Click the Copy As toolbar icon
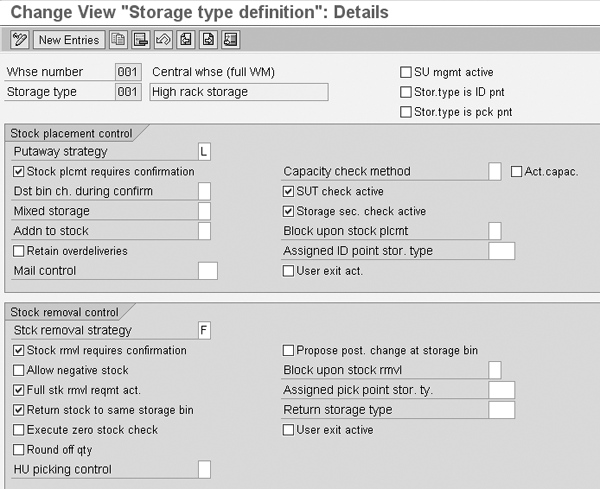 pyautogui.click(x=119, y=40)
